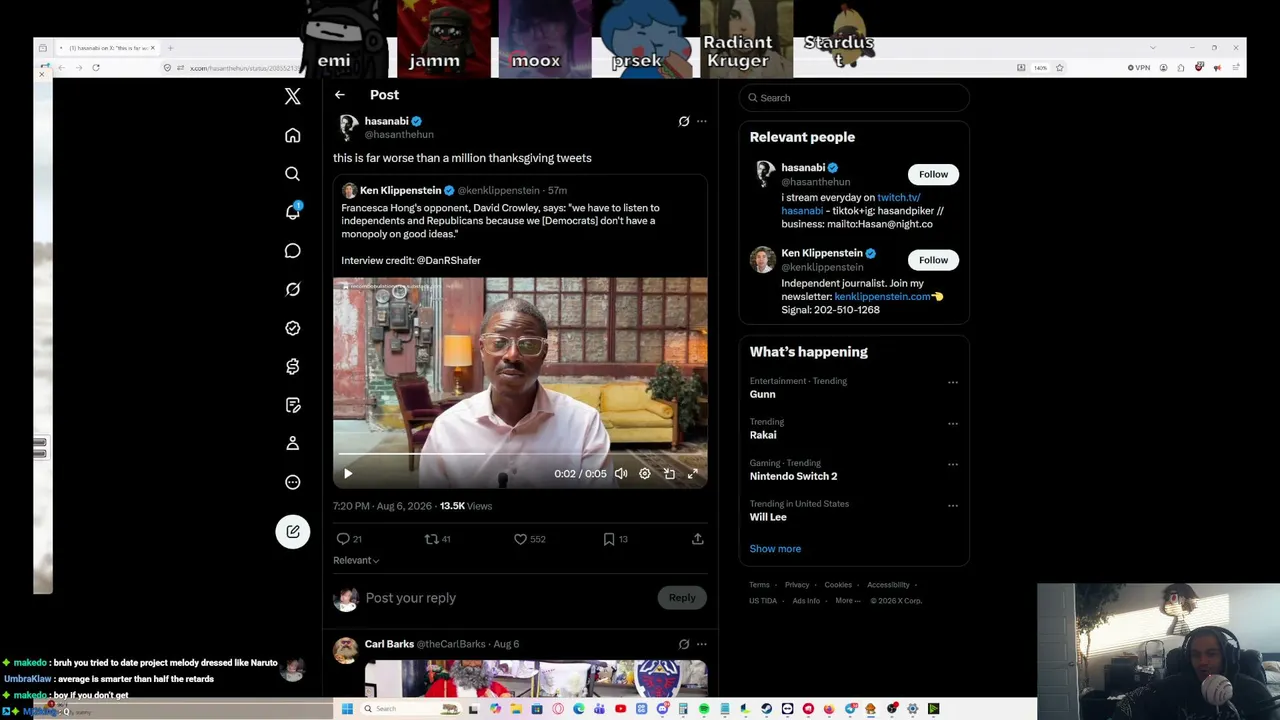Toggle picture-in-picture for the video
The image size is (1280, 720).
click(x=669, y=474)
